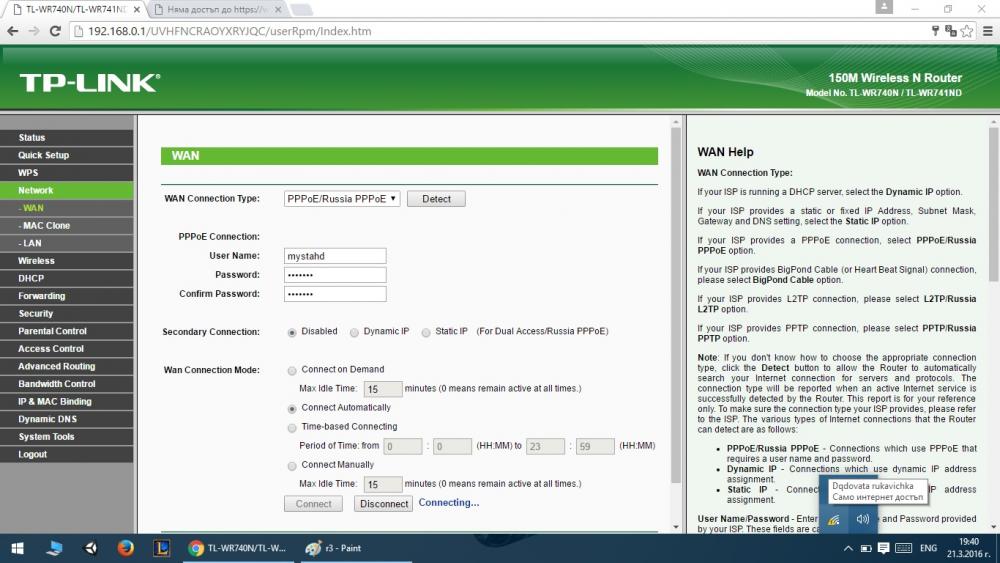
Task: Open the Wireless sidebar menu
Action: (x=67, y=261)
